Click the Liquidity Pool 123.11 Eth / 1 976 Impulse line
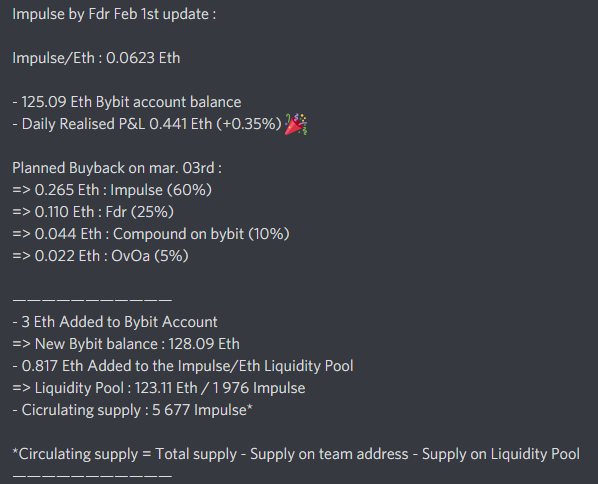598x484 pixels. (159, 388)
